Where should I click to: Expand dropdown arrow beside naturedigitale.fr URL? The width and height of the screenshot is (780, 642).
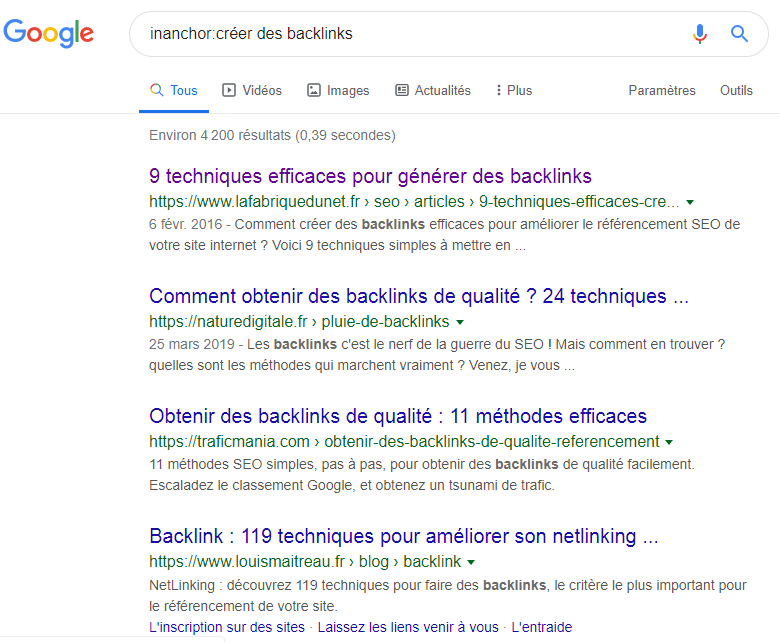(460, 322)
